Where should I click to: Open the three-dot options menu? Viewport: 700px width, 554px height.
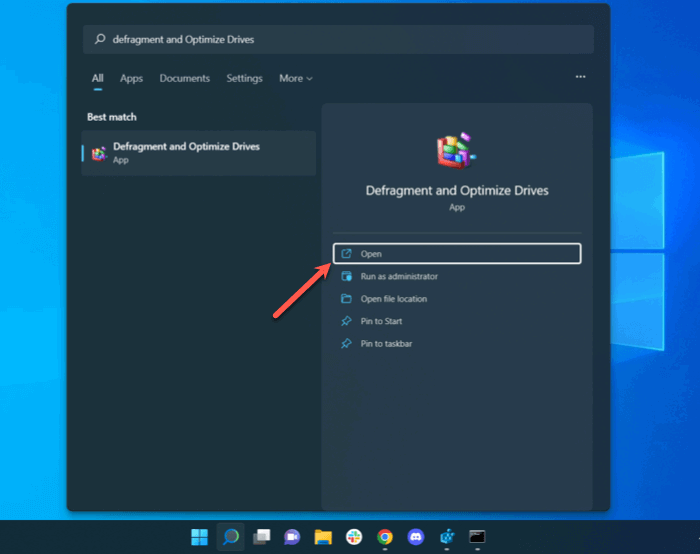pyautogui.click(x=580, y=77)
